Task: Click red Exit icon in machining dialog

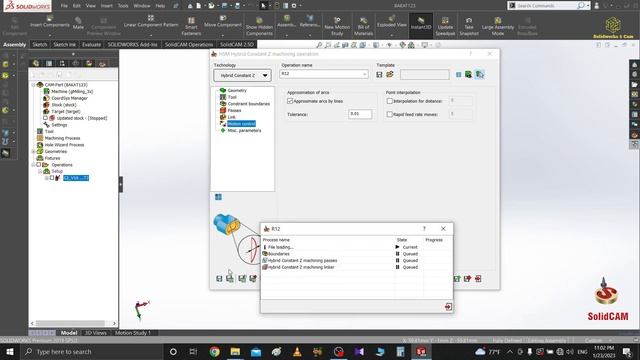Action: pyautogui.click(x=478, y=279)
